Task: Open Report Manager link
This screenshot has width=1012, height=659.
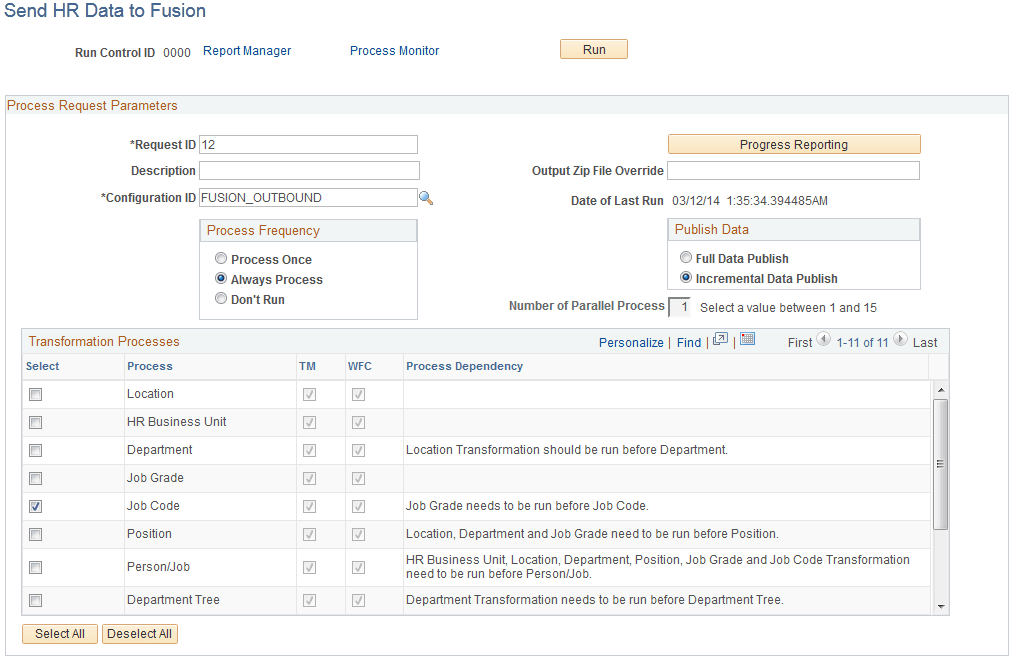Action: click(x=247, y=51)
